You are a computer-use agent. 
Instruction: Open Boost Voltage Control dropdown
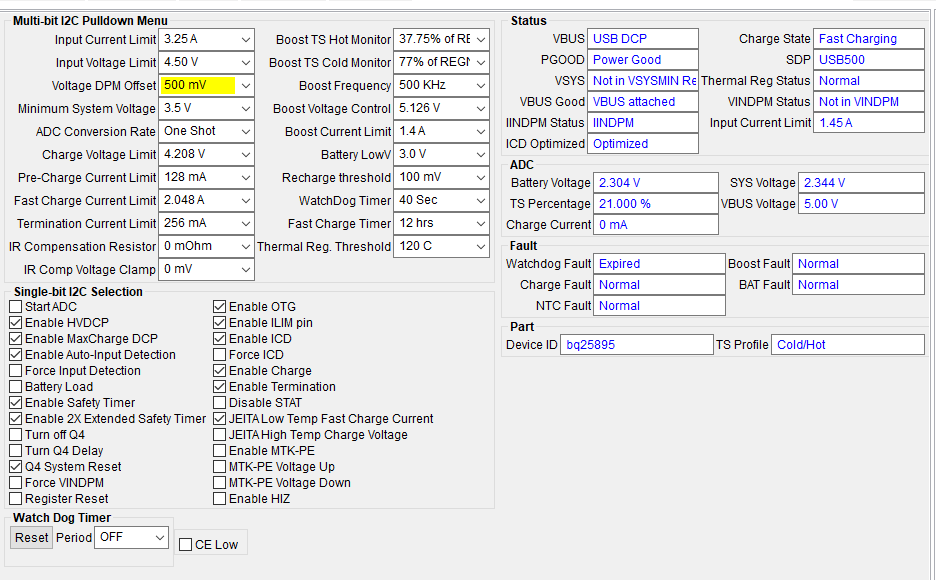(x=441, y=109)
